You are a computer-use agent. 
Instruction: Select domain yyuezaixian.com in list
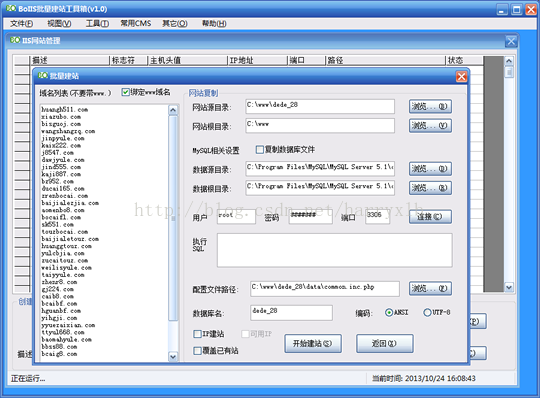pyautogui.click(x=68, y=325)
